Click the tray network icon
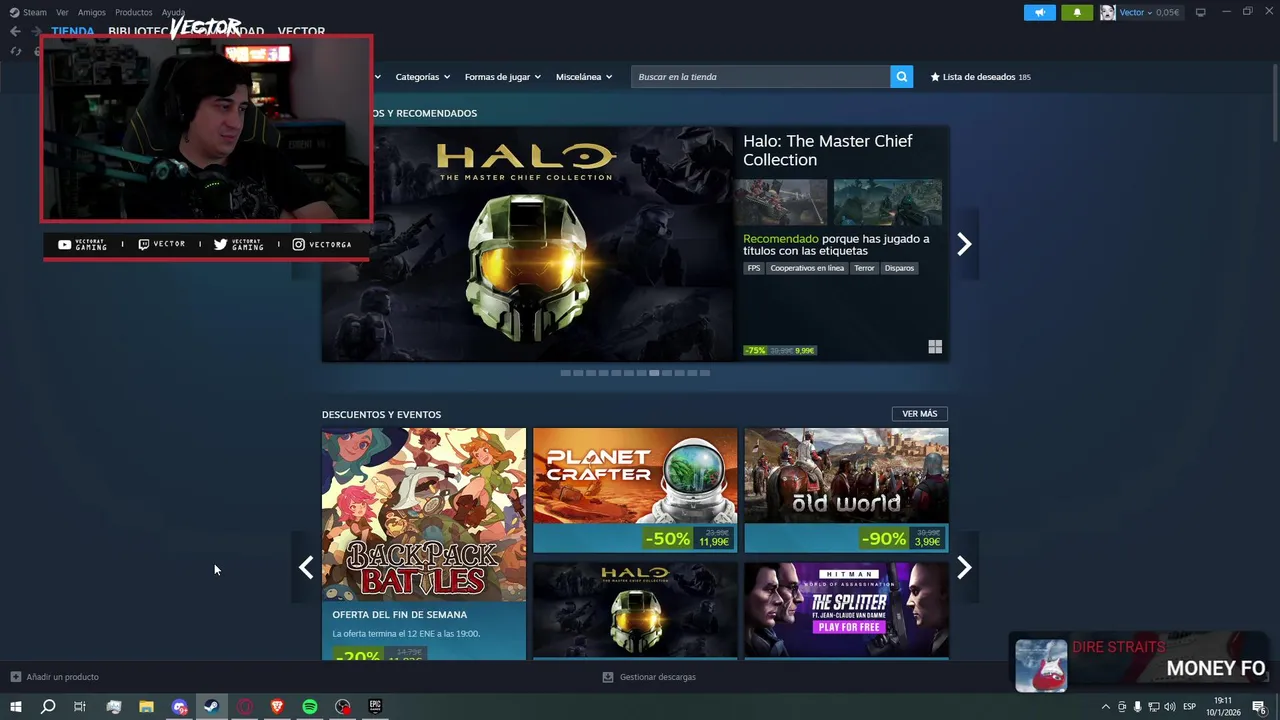 click(x=1153, y=707)
